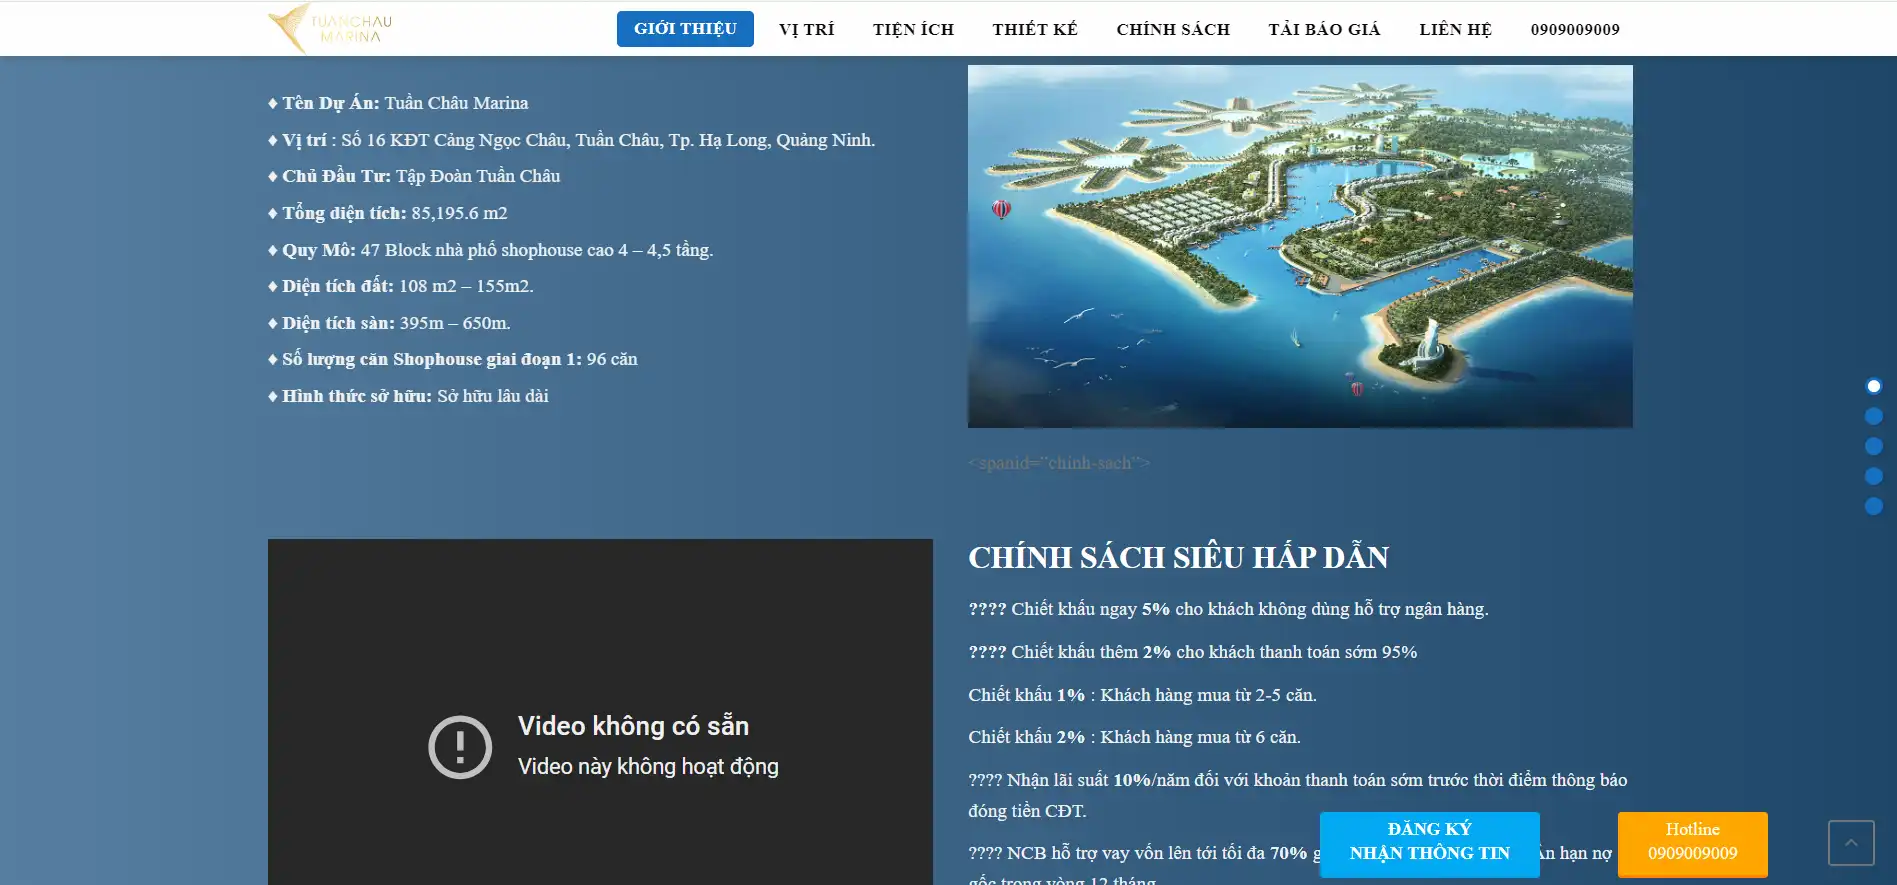Open the TIỆN ÍCH menu item

click(x=913, y=29)
